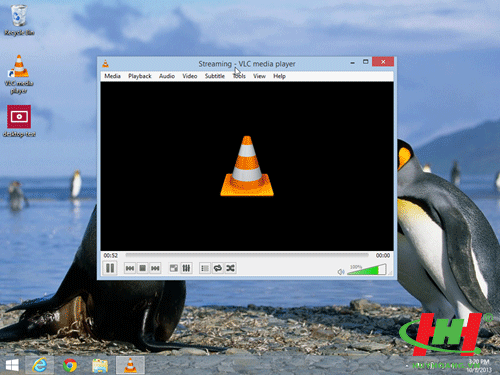Click the playback seek bar
Viewport: 500px width, 375px height.
(247, 255)
